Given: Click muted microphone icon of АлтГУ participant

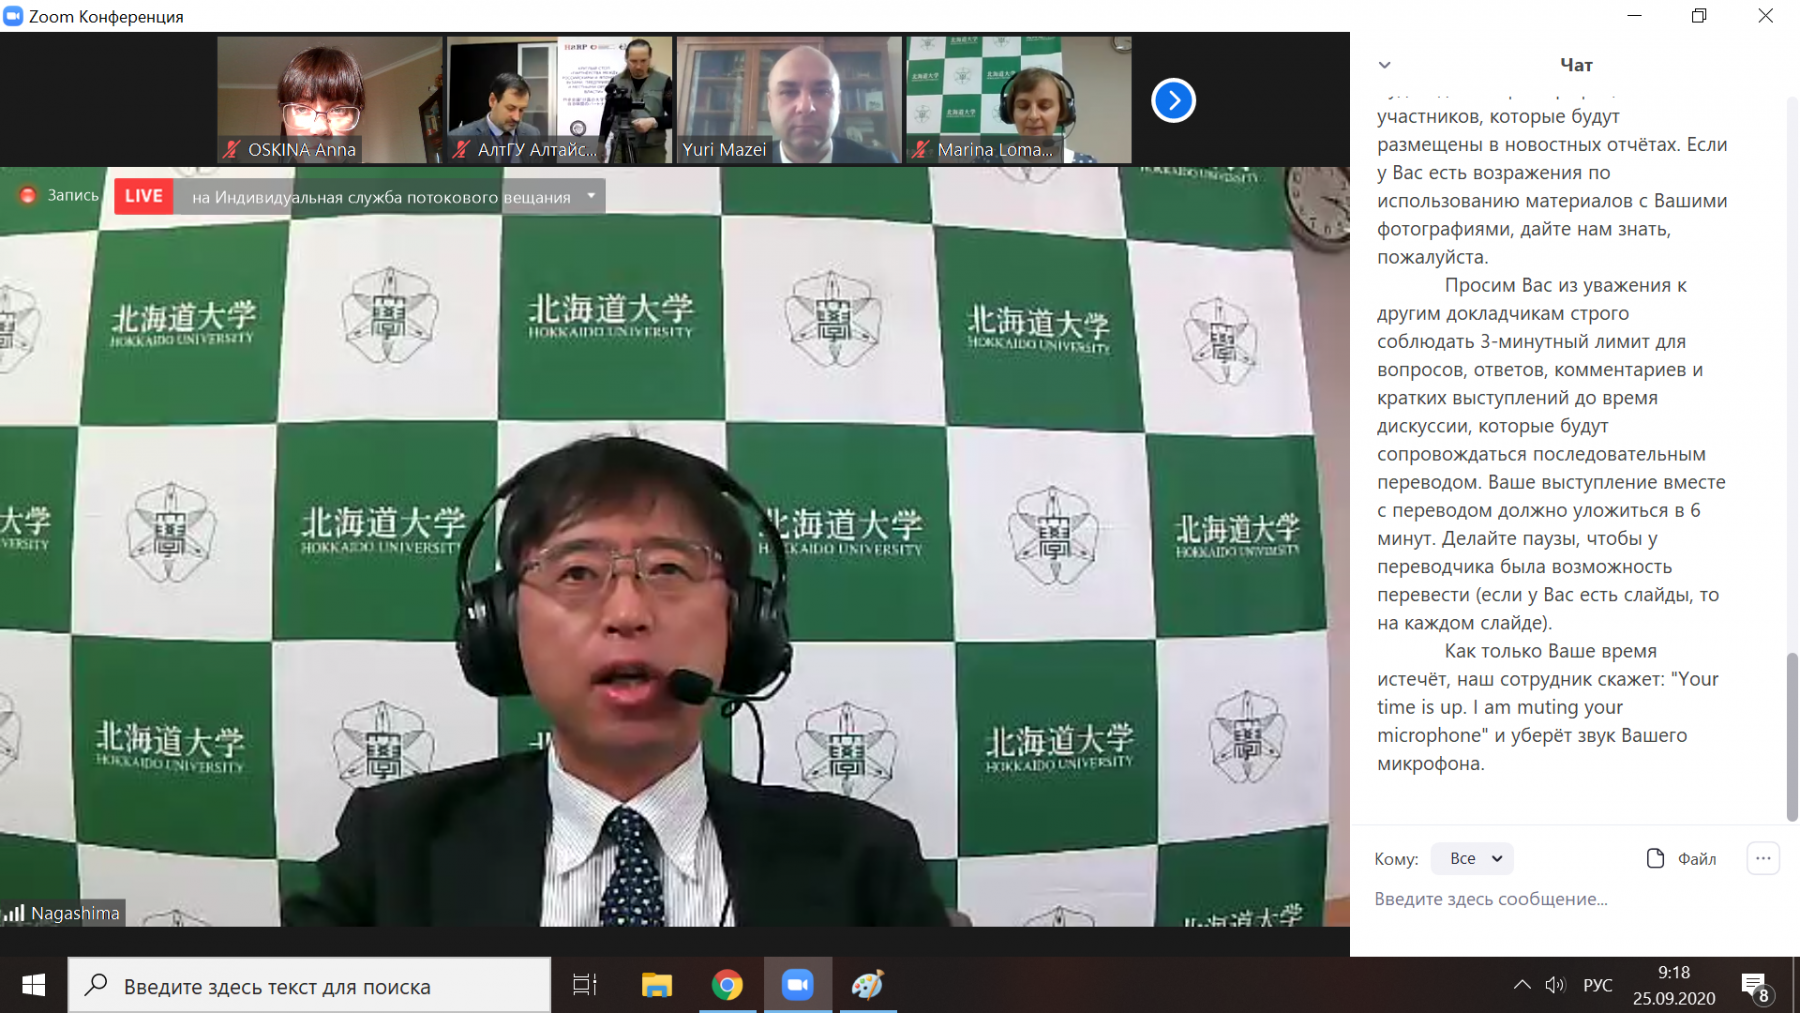Looking at the screenshot, I should tap(461, 150).
